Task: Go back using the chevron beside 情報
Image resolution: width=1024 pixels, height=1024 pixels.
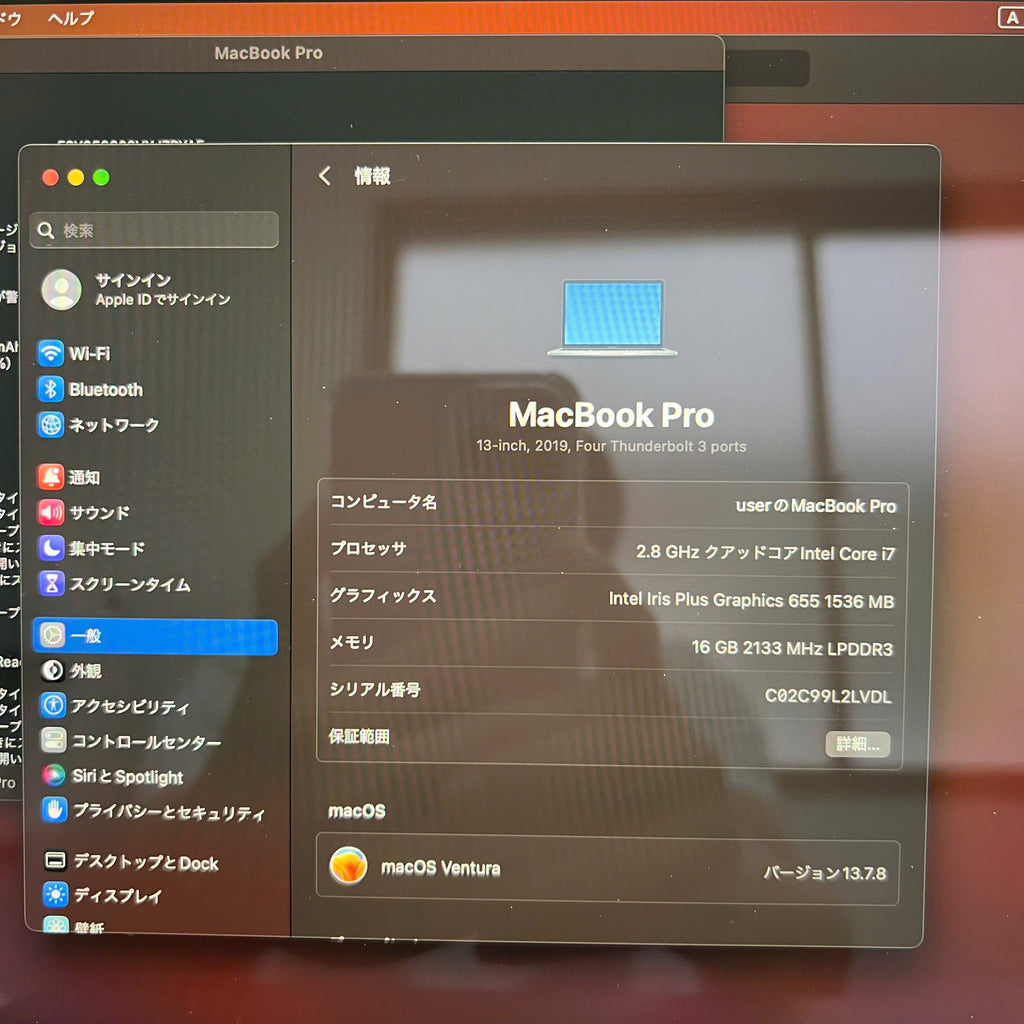Action: tap(325, 175)
